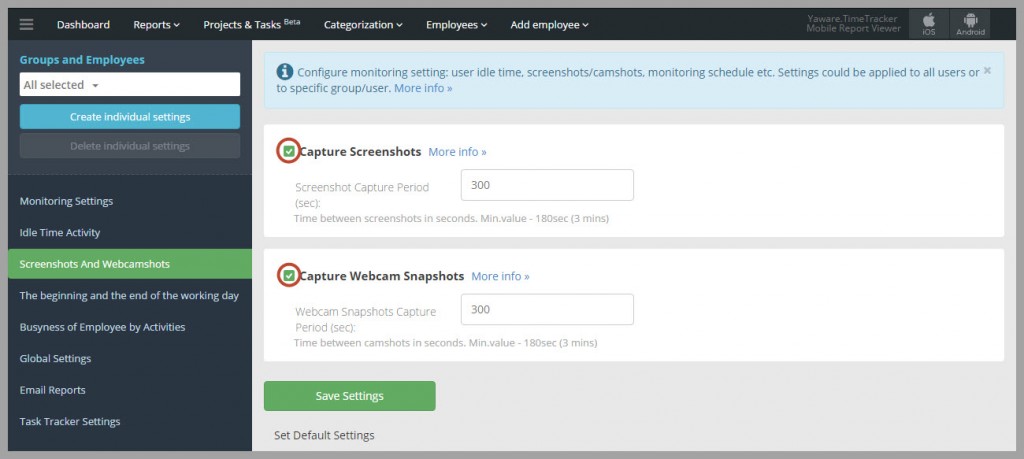The height and width of the screenshot is (459, 1024).
Task: Go to the Dashboard
Action: click(x=83, y=25)
